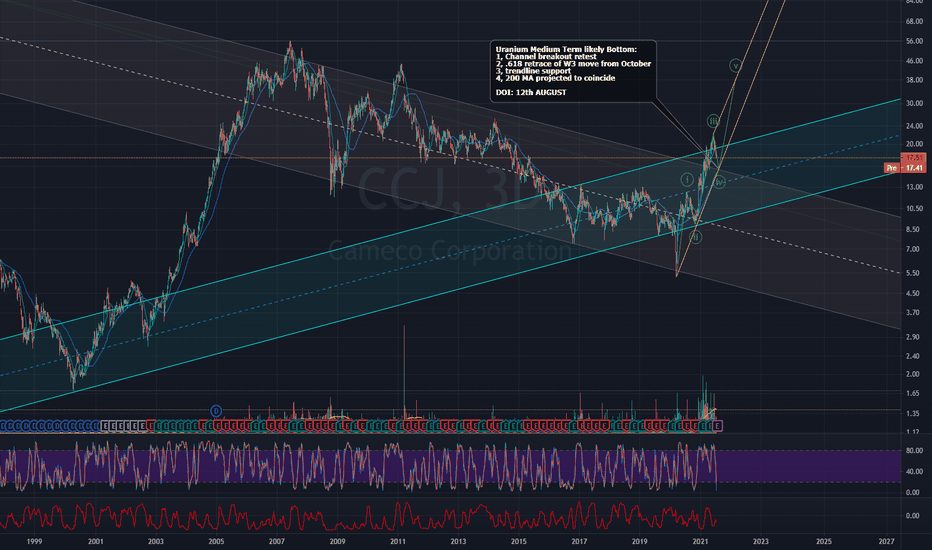This screenshot has height=550, width=932.
Task: Click the 2009 label on time axis
Action: (337, 542)
